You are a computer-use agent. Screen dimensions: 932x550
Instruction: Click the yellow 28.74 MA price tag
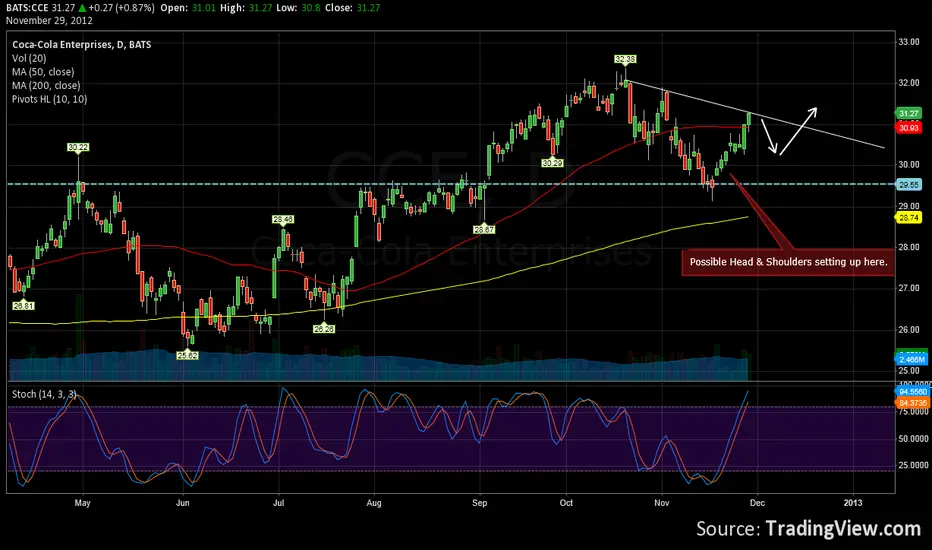[909, 218]
